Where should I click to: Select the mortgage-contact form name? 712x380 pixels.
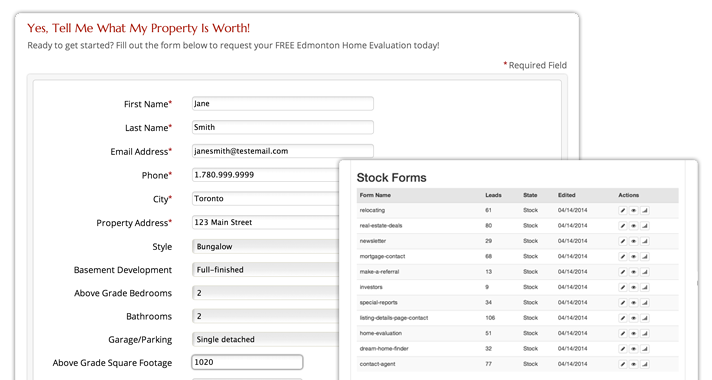(382, 257)
